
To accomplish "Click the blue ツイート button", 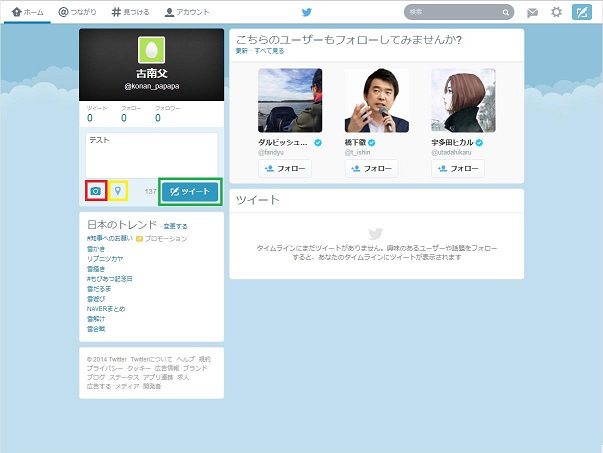I will point(190,192).
